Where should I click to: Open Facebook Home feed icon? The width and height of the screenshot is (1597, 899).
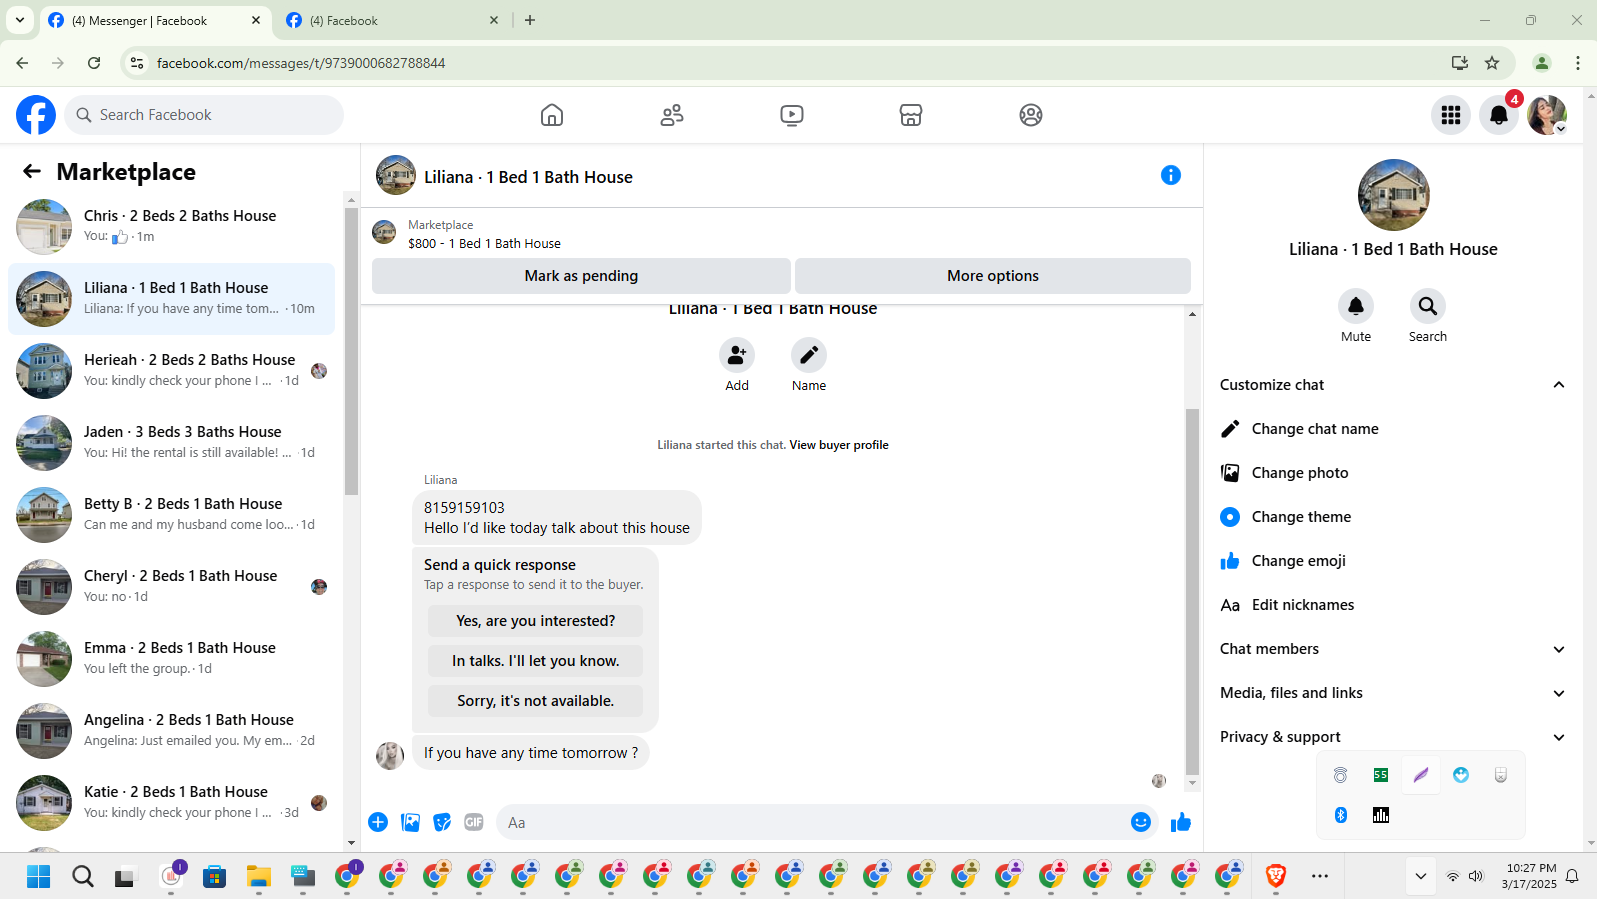[552, 115]
